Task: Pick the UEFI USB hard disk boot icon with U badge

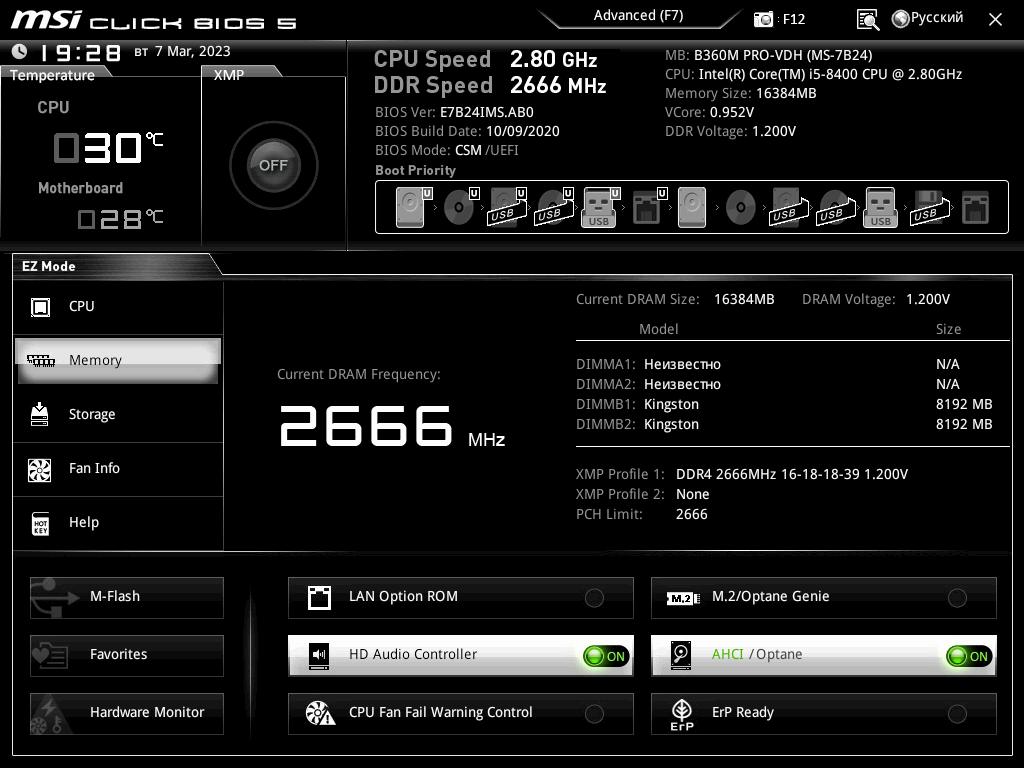Action: pos(507,207)
